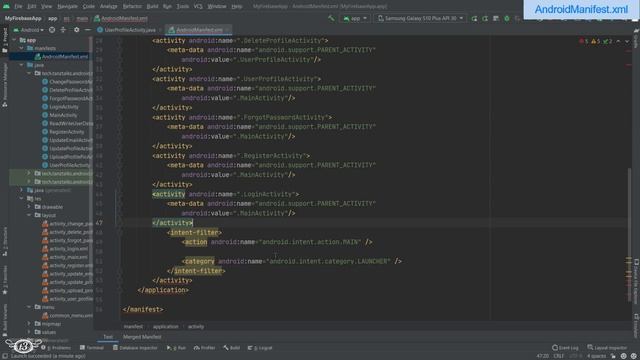Click application in XML breadcrumb bar

pos(165,327)
